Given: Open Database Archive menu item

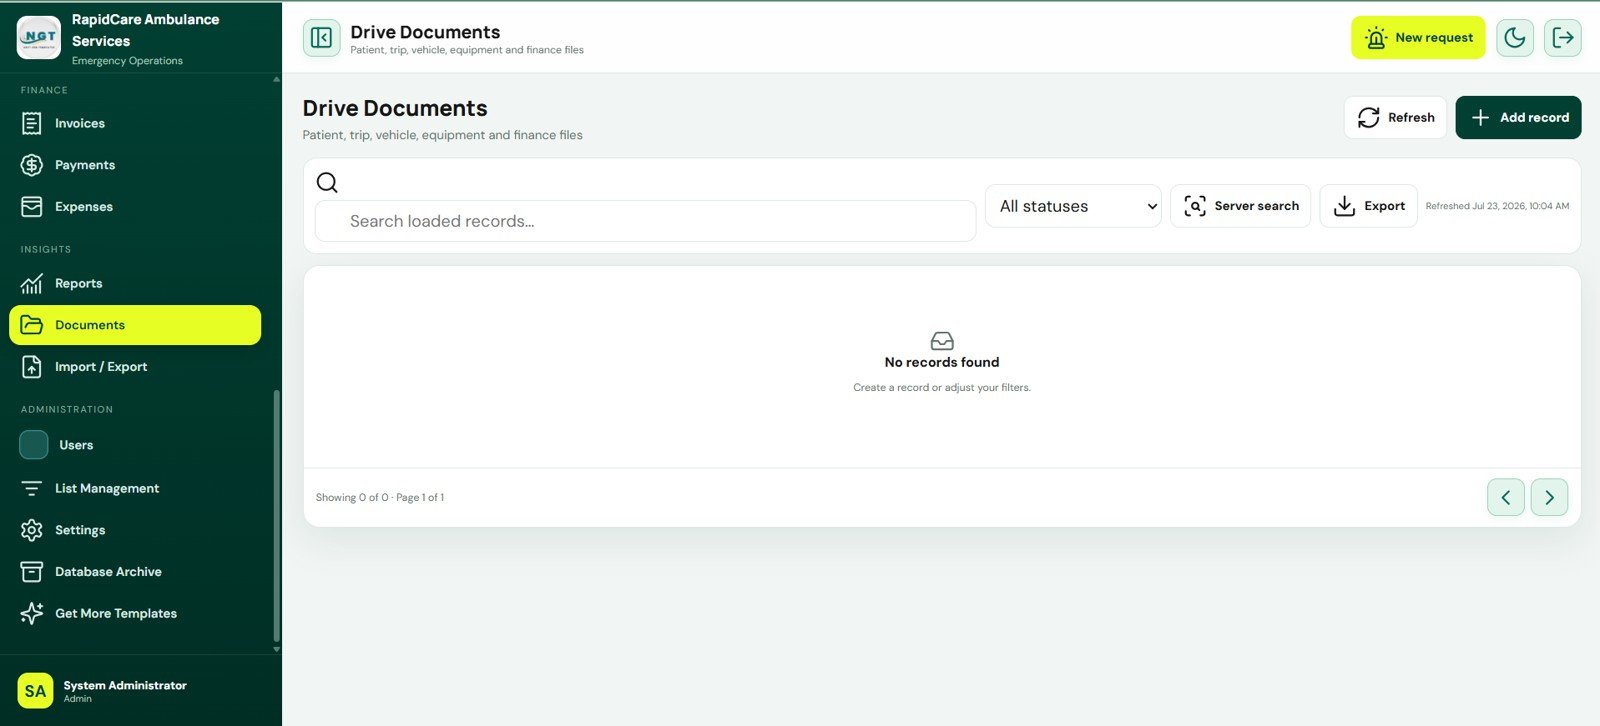Looking at the screenshot, I should [135, 572].
